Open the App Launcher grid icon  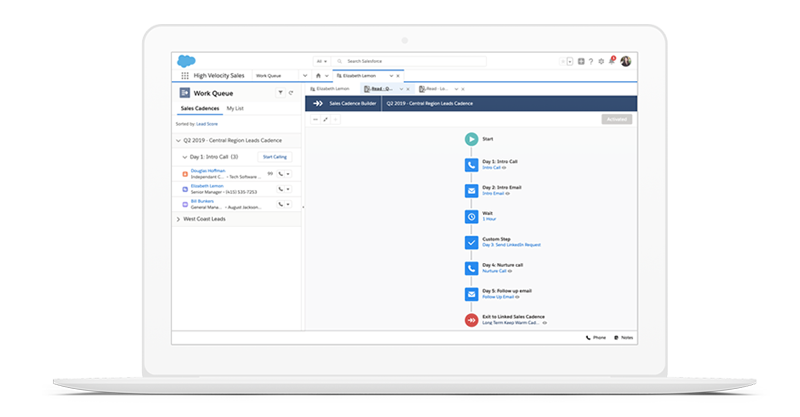pyautogui.click(x=185, y=76)
